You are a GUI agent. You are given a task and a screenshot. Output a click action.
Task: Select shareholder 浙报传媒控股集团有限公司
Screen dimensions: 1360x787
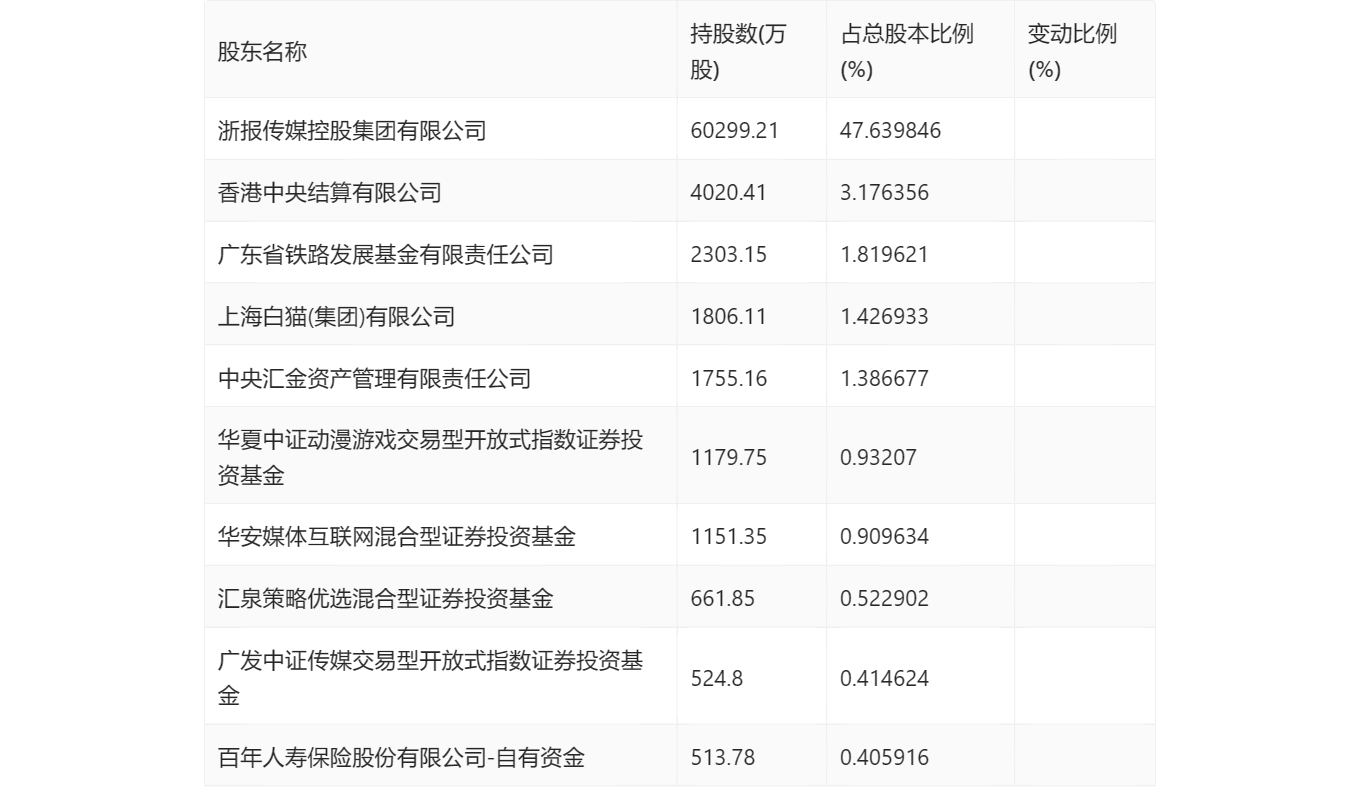[352, 130]
